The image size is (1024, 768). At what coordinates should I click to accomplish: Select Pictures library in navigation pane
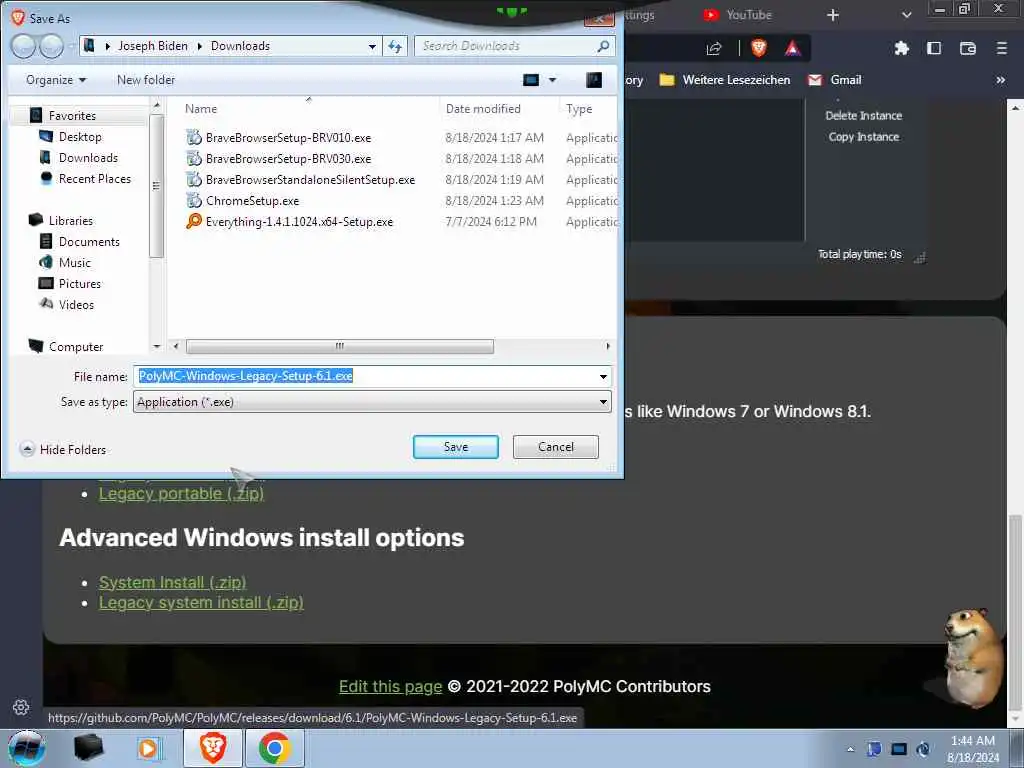coord(80,283)
